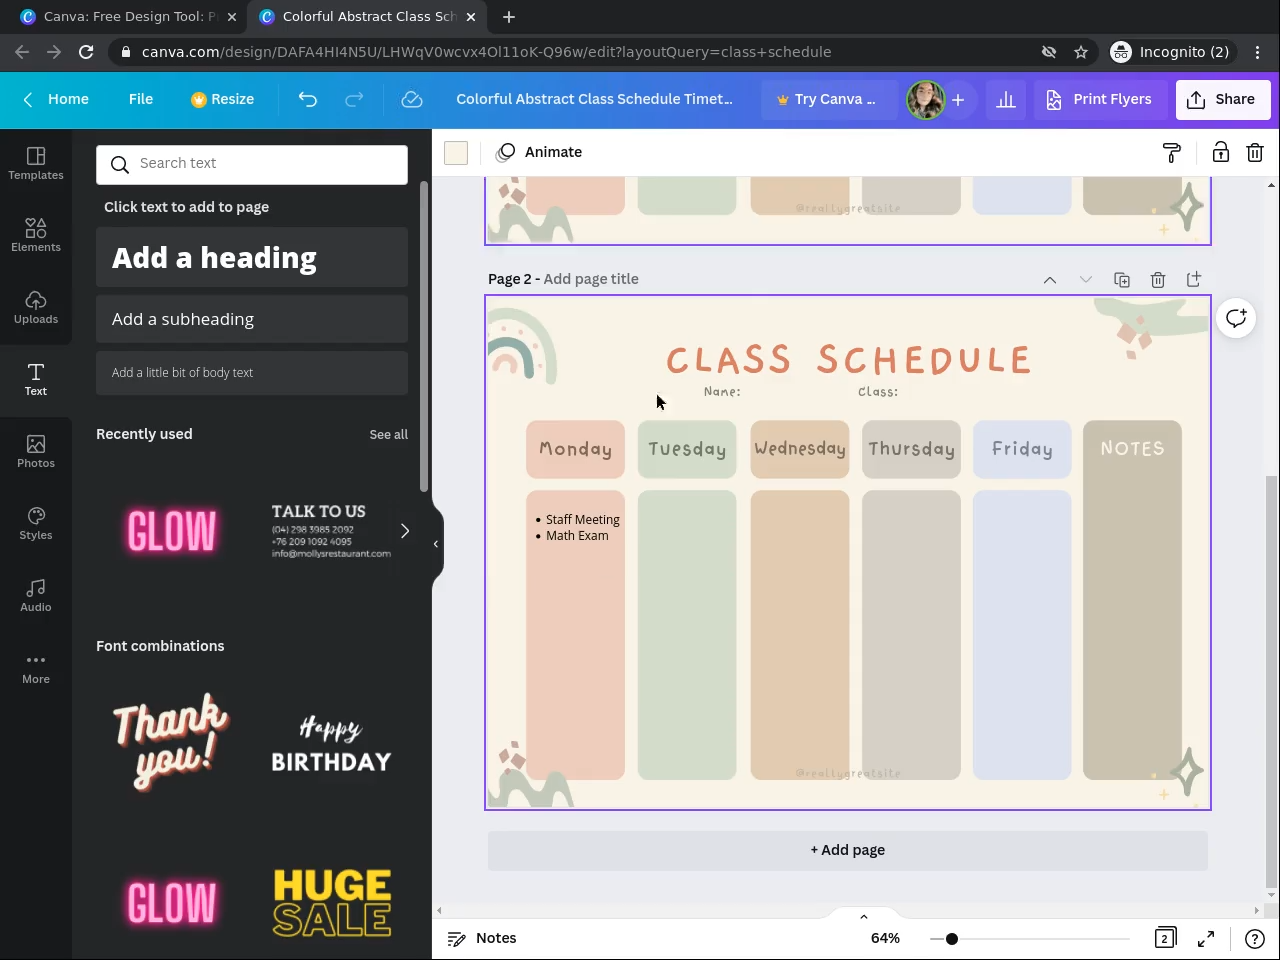Image resolution: width=1280 pixels, height=960 pixels.
Task: Select the Staff Meeting text box
Action: (x=577, y=527)
